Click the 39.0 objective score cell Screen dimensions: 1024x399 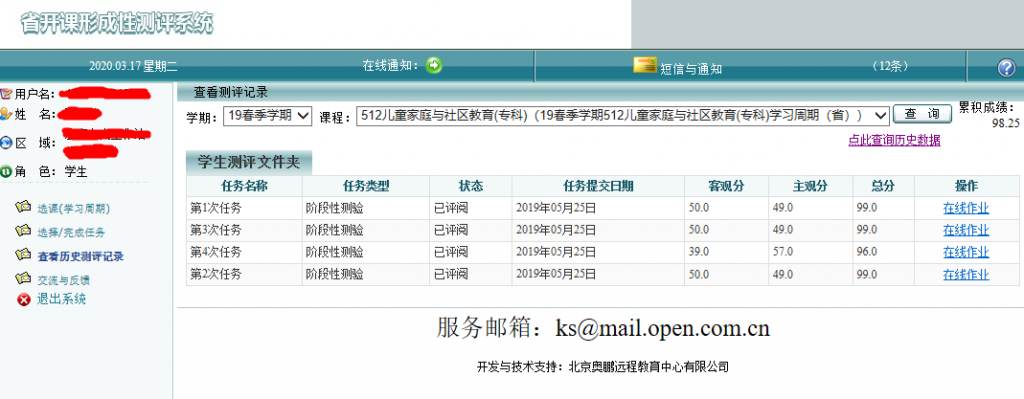[x=726, y=253]
